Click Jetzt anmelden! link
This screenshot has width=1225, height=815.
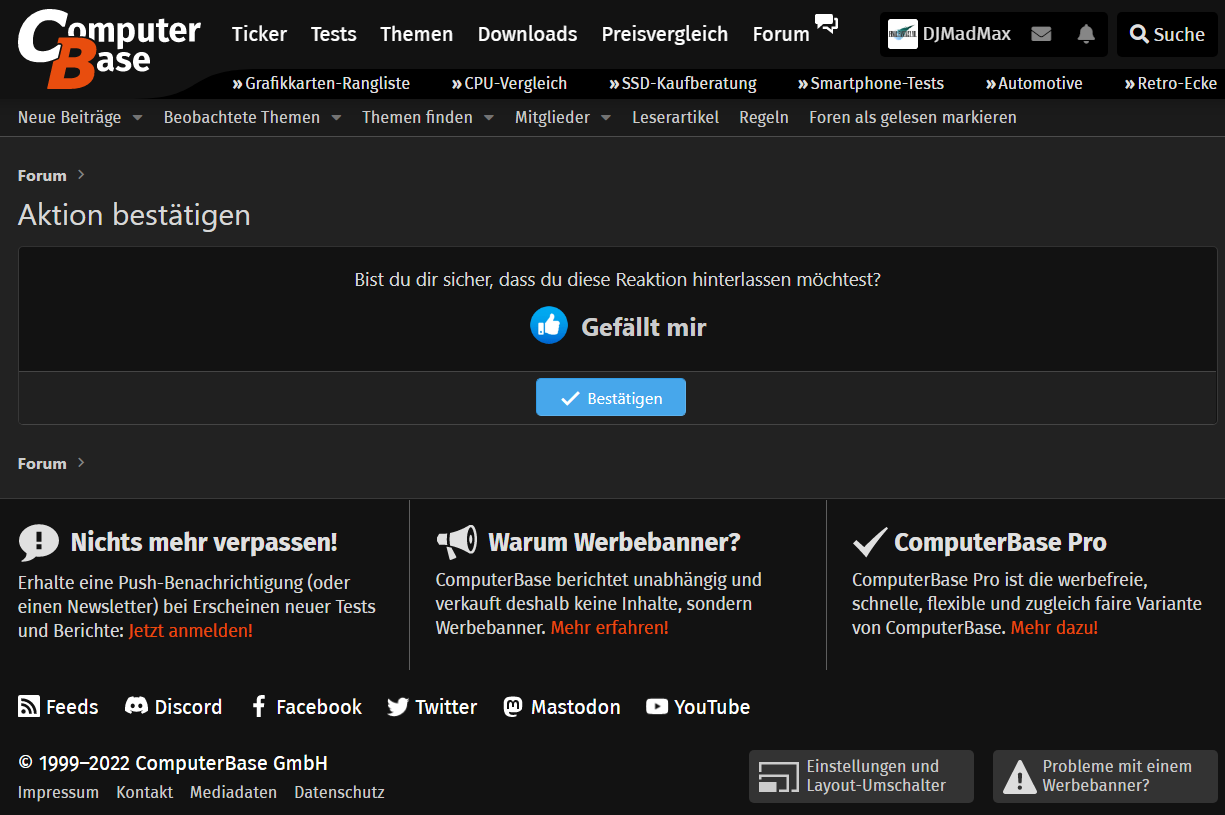191,631
